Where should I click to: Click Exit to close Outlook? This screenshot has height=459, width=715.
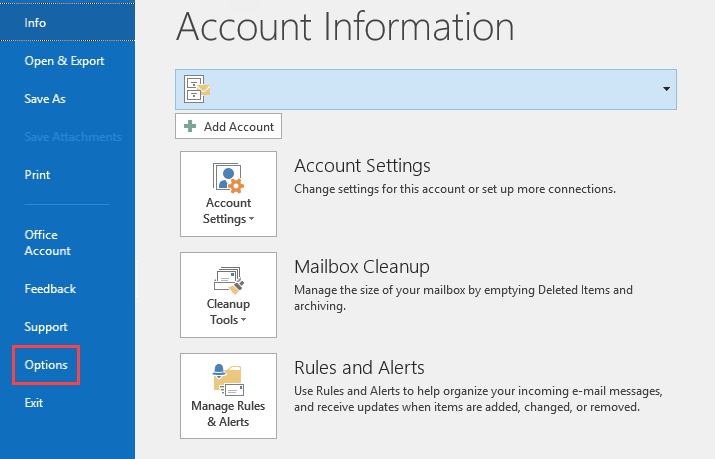[34, 403]
